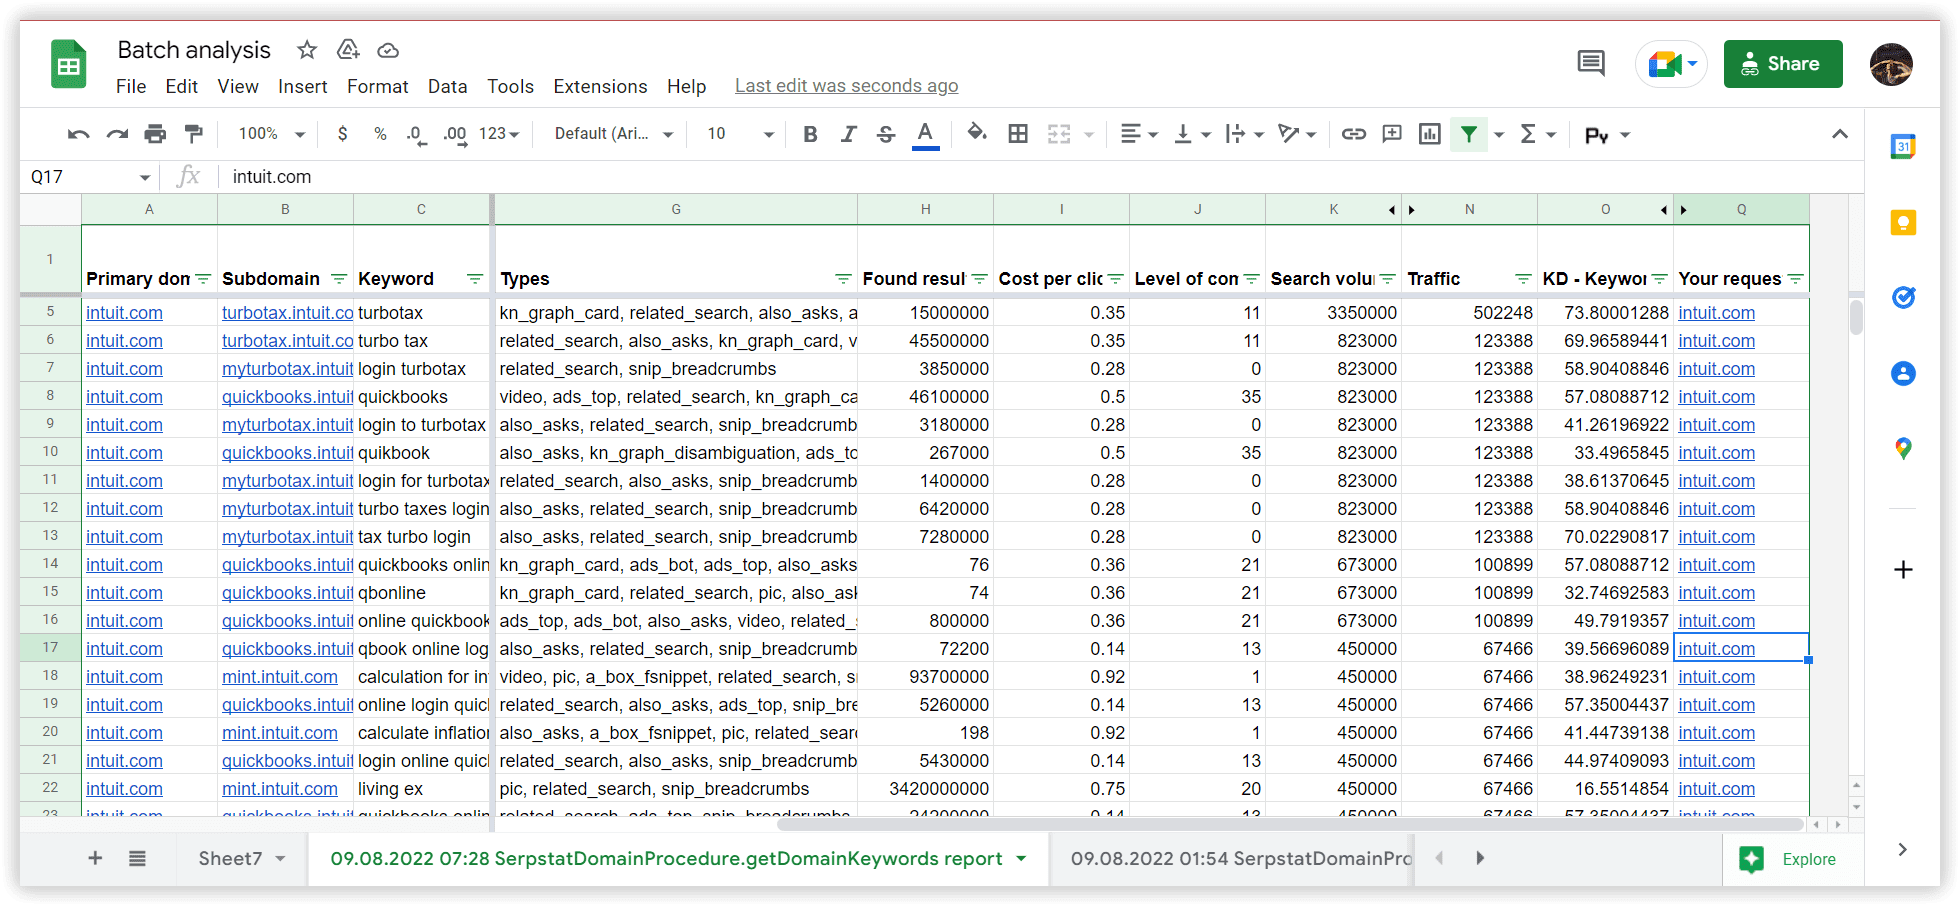Open the zoom 100% dropdown
The width and height of the screenshot is (1960, 906).
271,134
